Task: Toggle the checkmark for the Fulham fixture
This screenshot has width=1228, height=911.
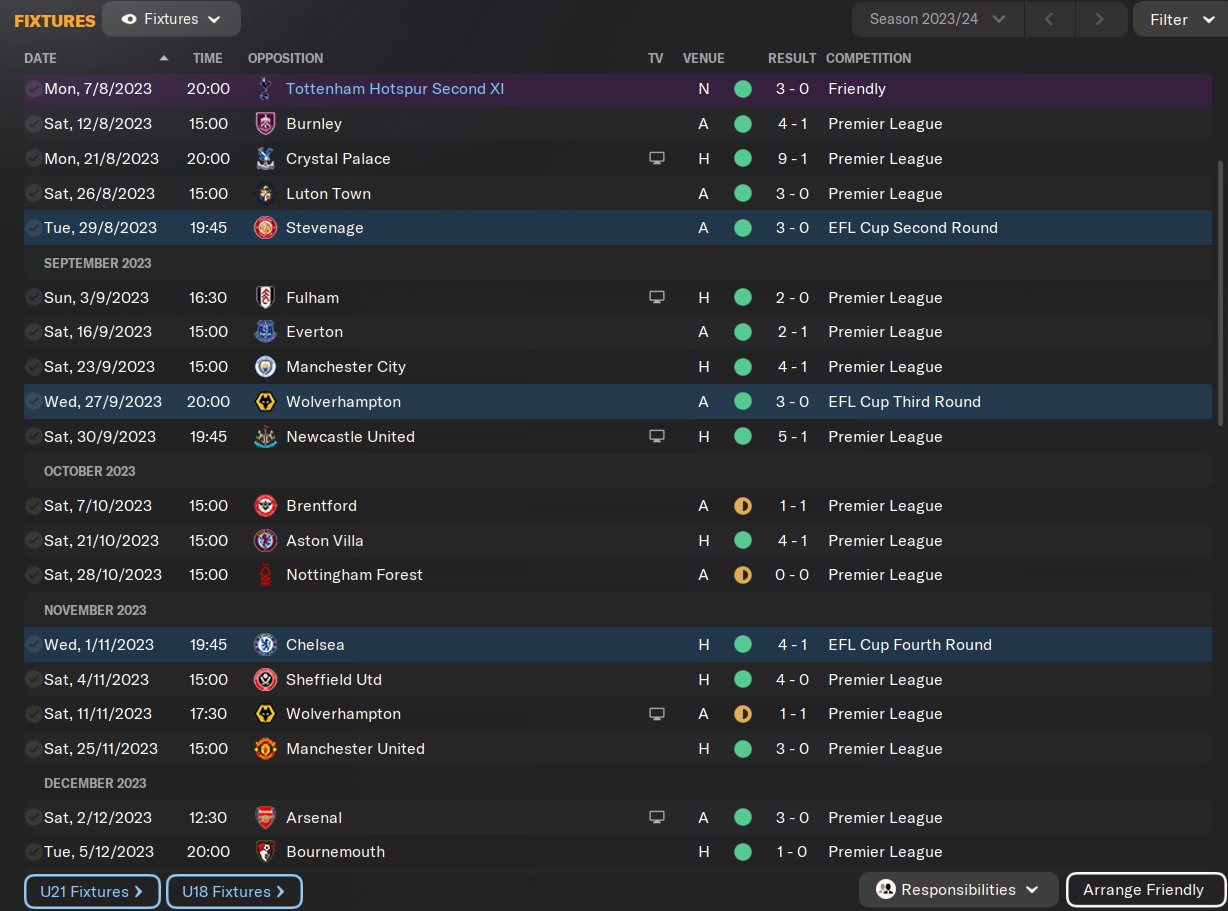Action: [x=34, y=298]
